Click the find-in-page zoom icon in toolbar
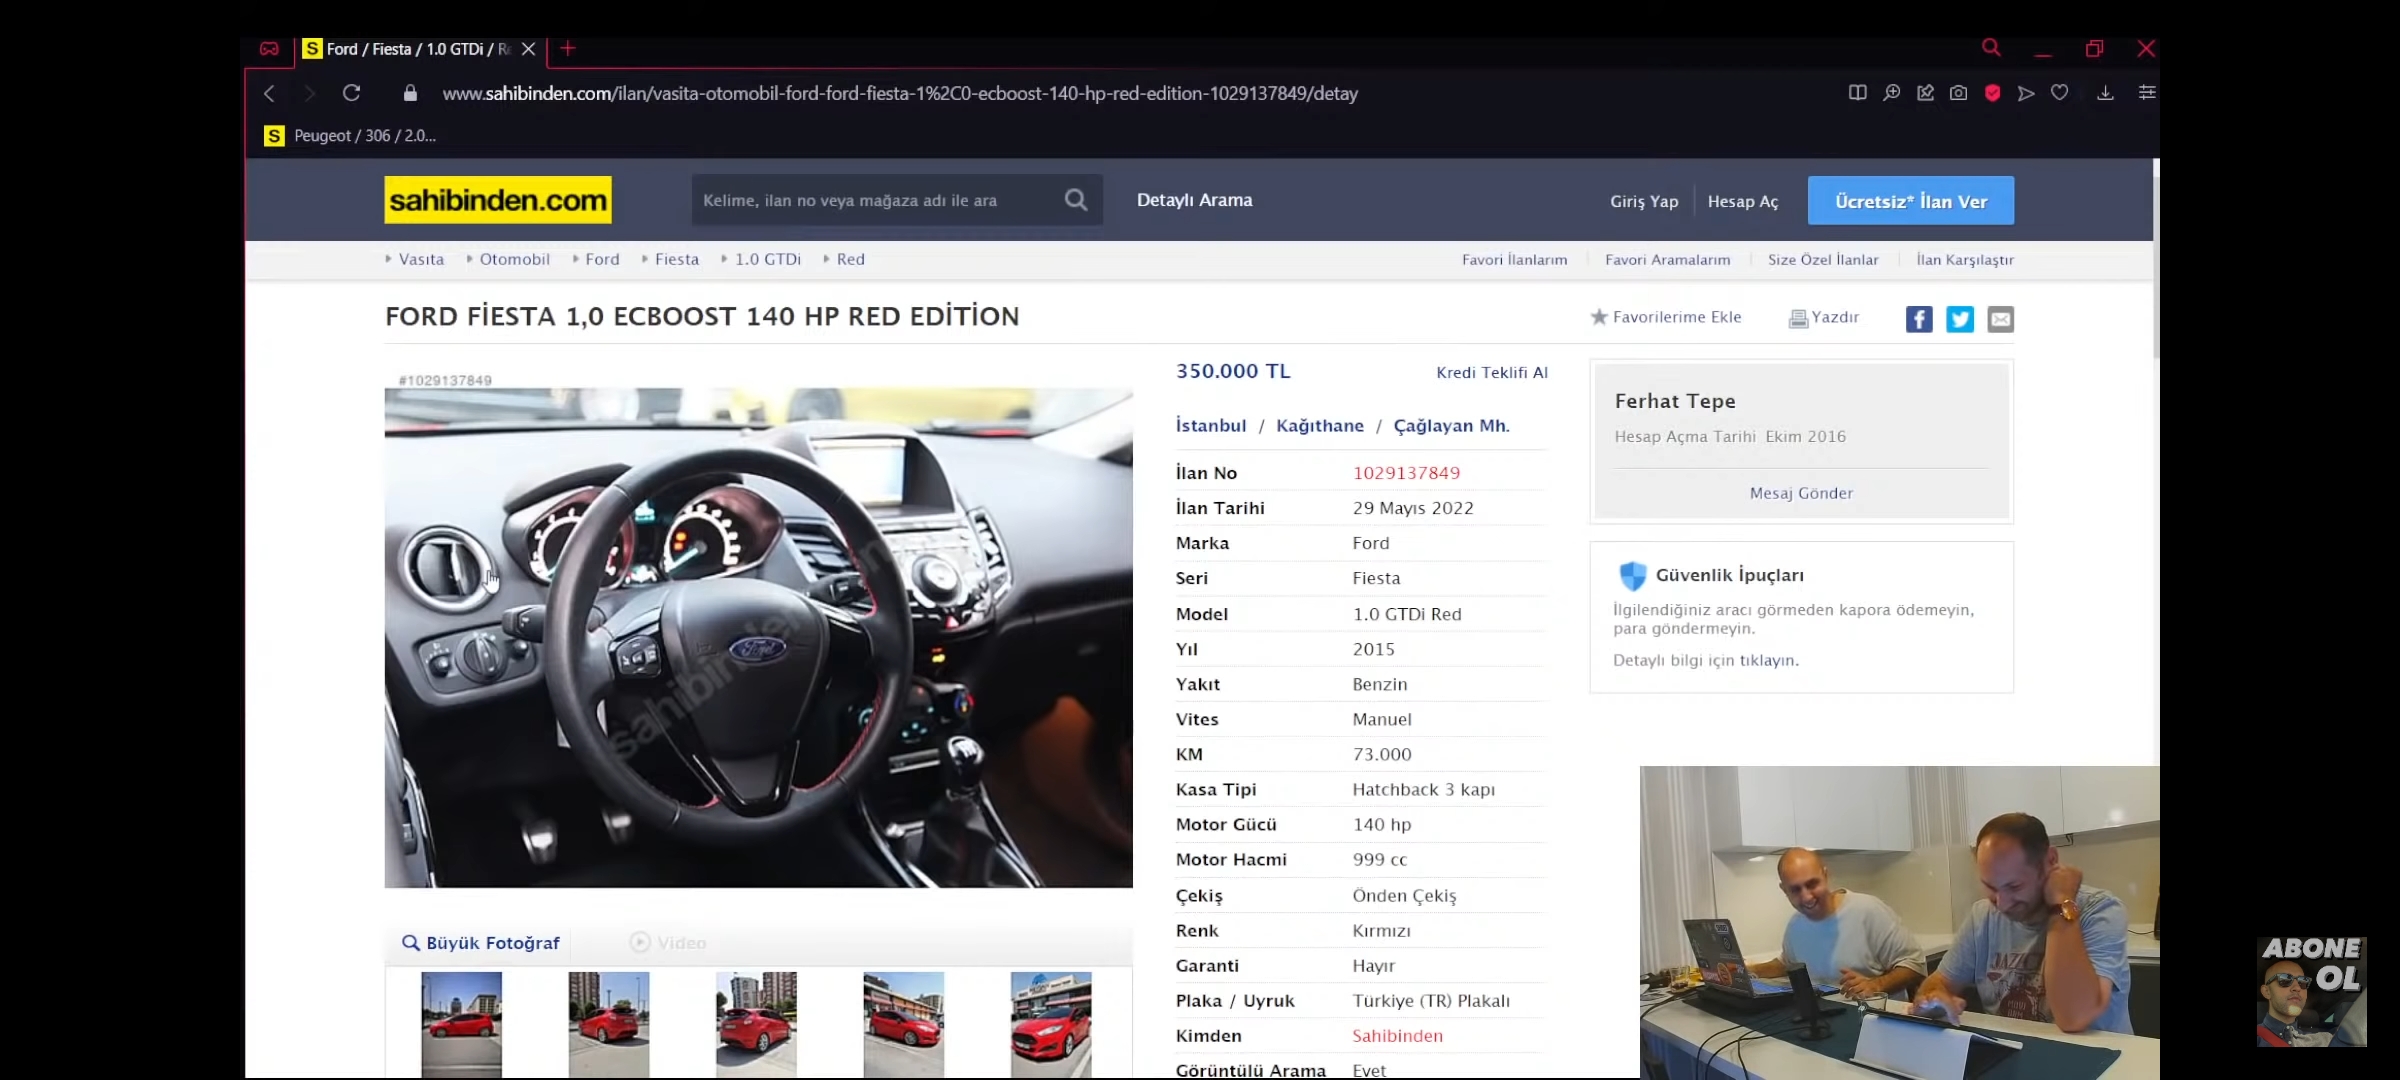Screen dimensions: 2400x1080 1891,93
